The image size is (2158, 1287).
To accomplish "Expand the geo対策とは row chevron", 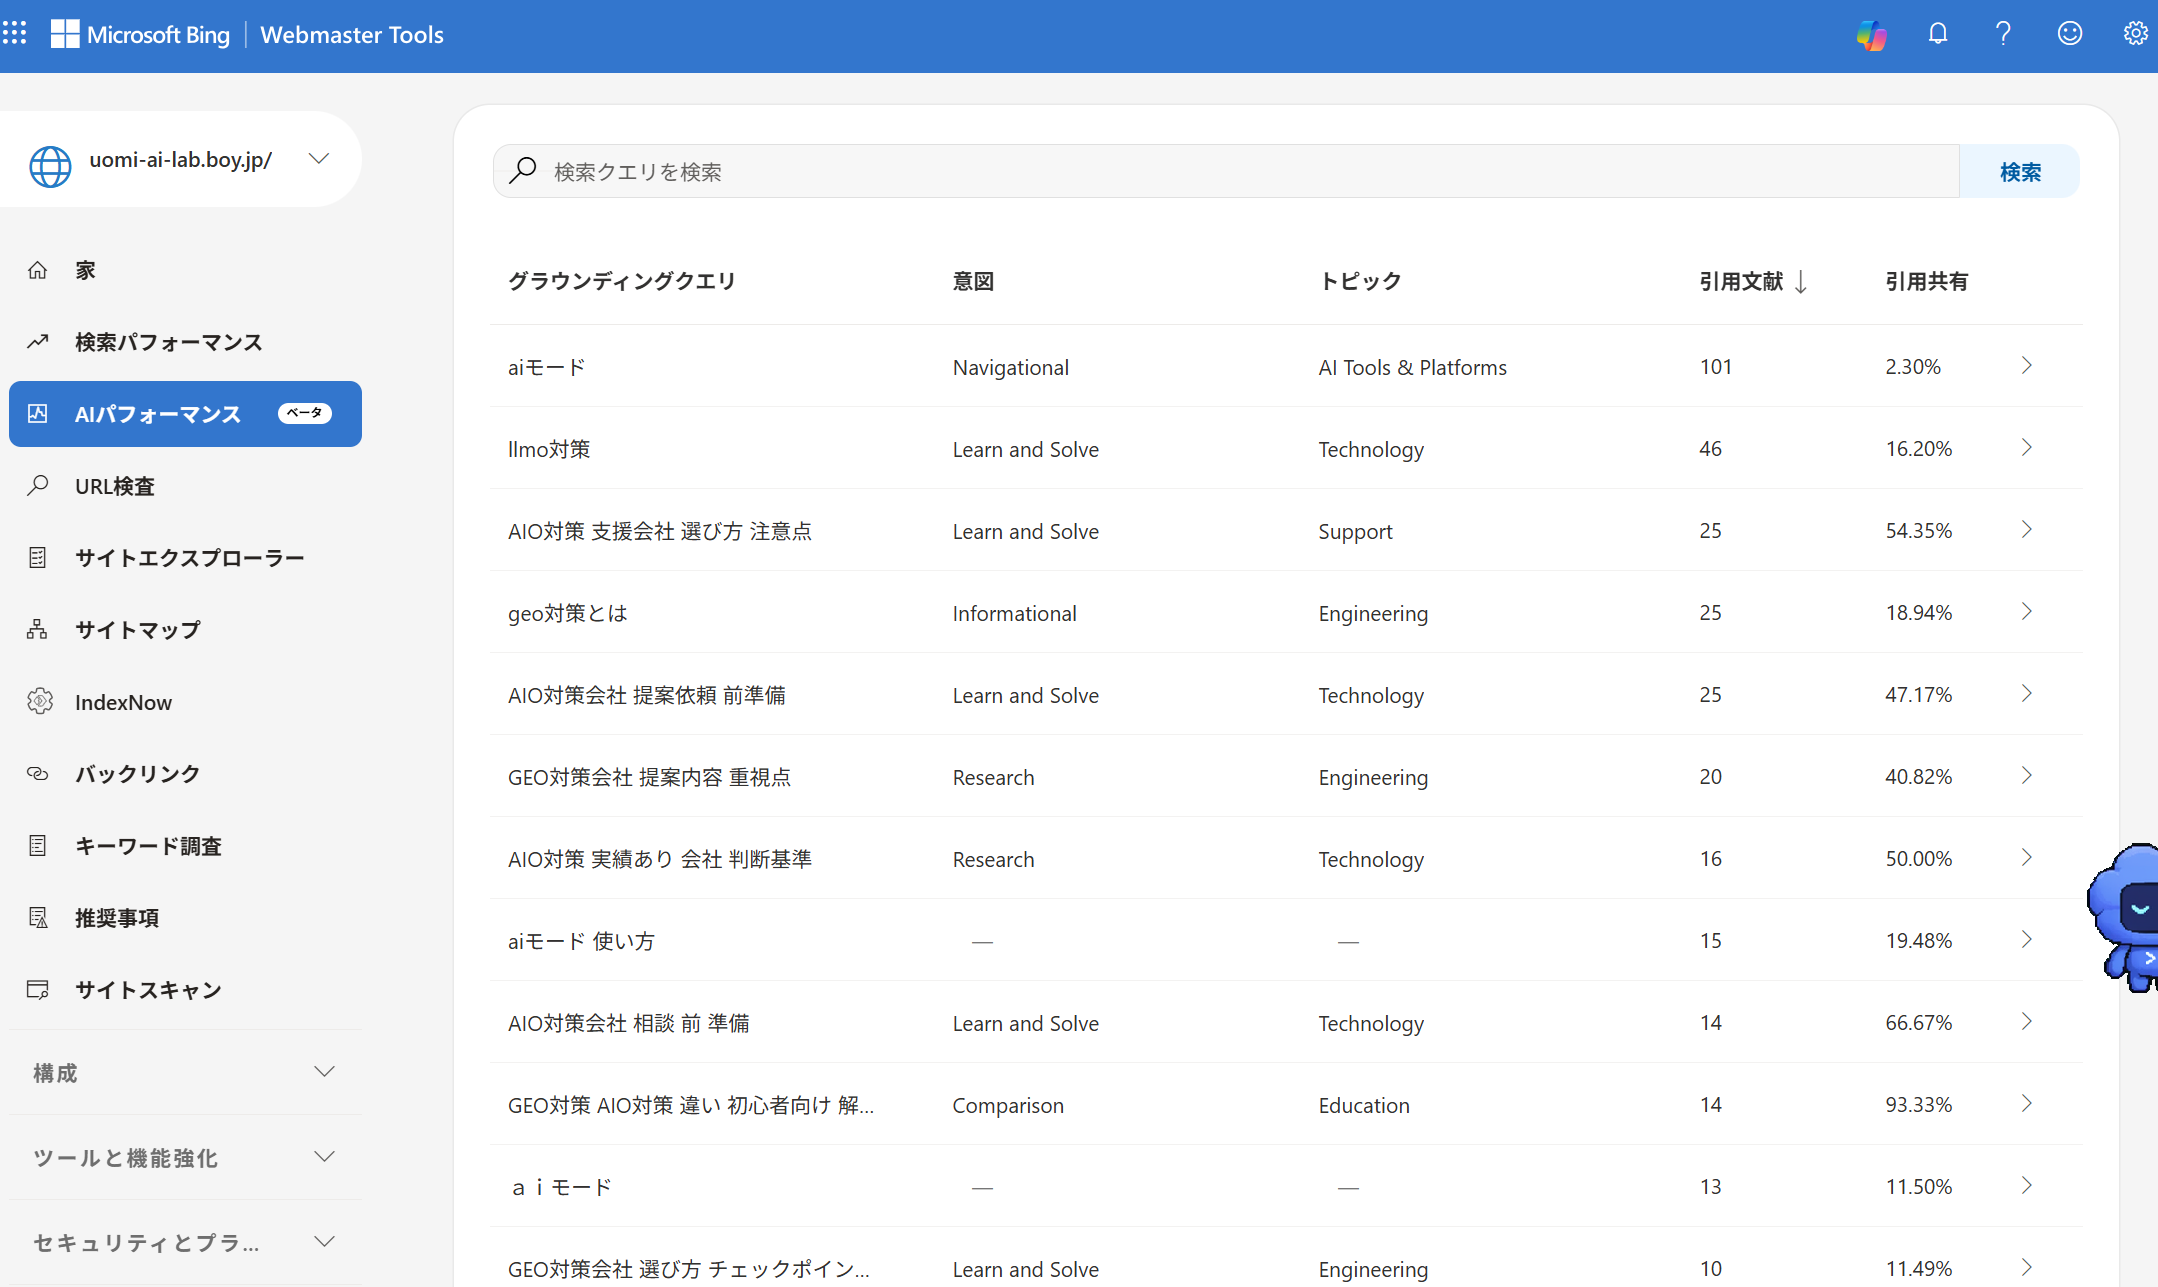I will tap(2027, 612).
